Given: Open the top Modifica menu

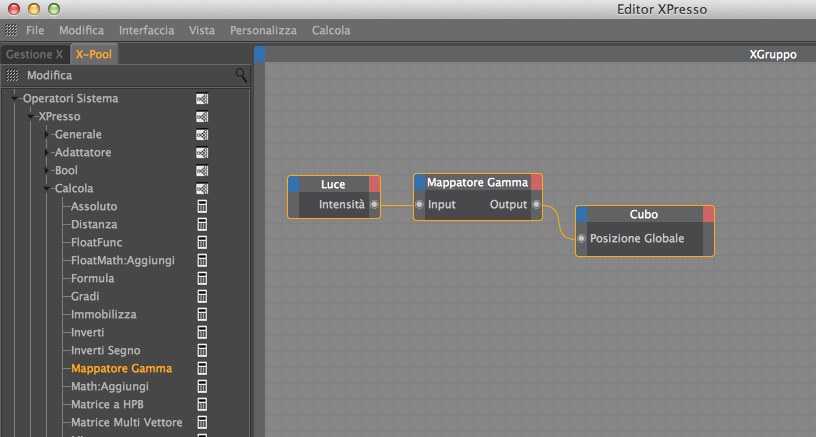Looking at the screenshot, I should coord(81,30).
